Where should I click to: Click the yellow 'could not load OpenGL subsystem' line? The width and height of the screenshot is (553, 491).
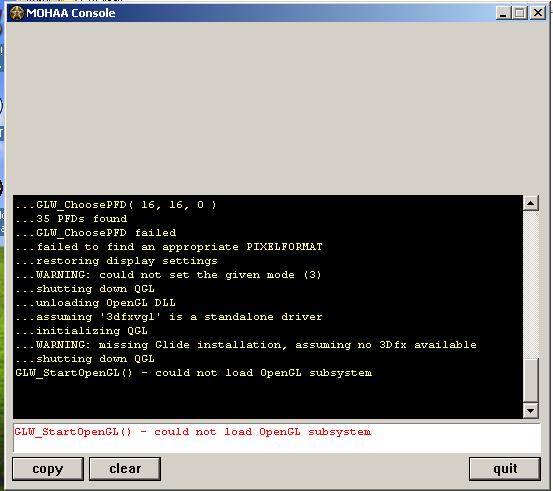coord(194,373)
